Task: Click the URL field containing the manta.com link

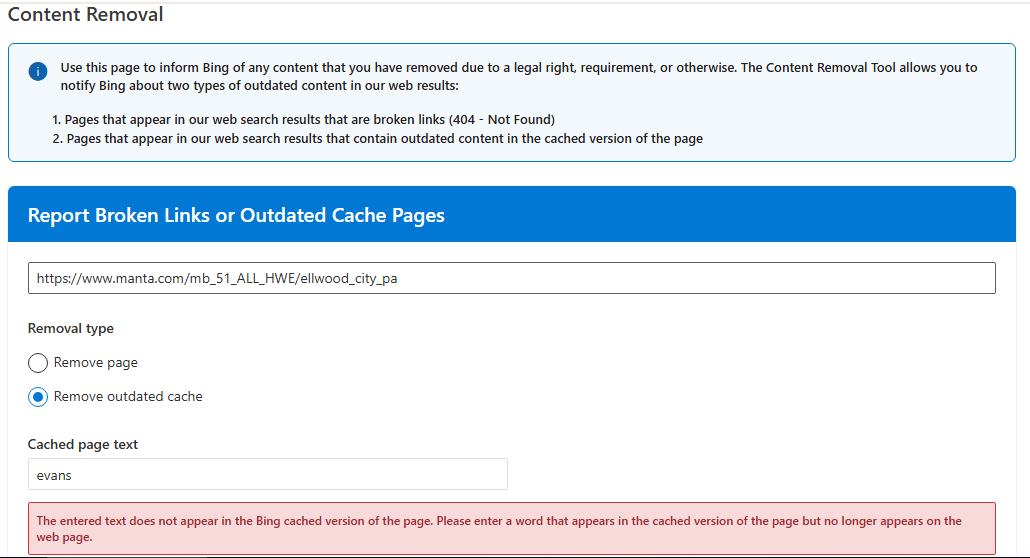Action: [512, 278]
